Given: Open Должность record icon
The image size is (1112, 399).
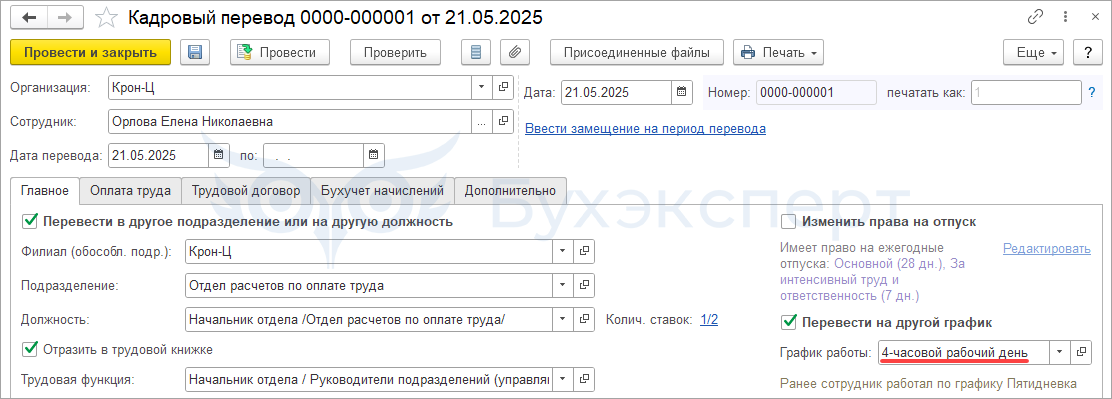Looking at the screenshot, I should coord(584,319).
